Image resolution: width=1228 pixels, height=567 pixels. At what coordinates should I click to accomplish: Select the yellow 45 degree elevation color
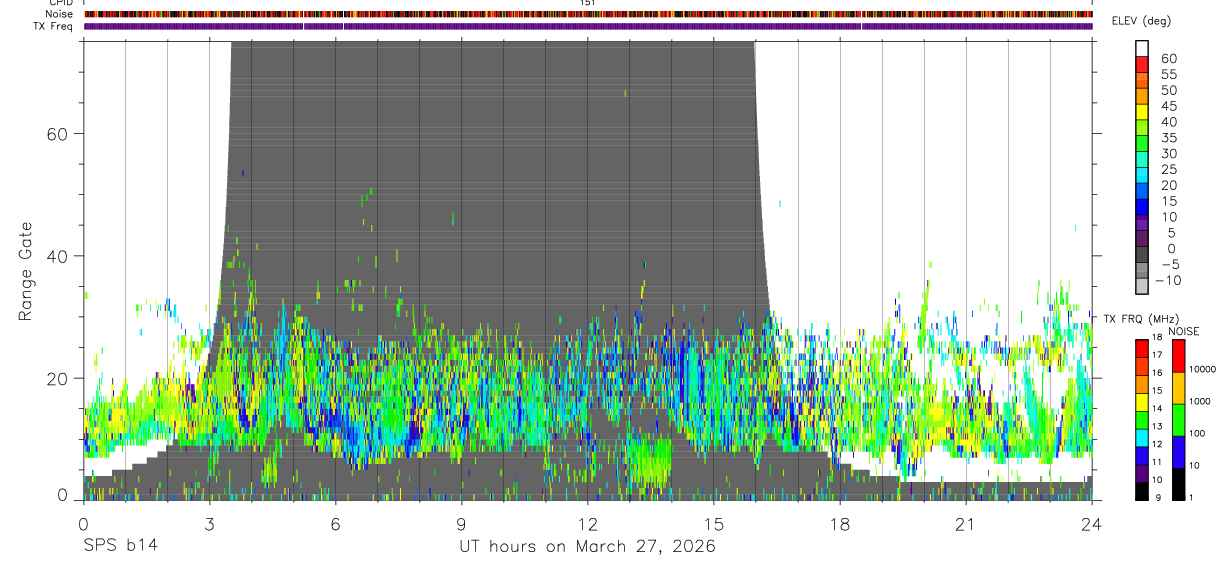point(1142,111)
